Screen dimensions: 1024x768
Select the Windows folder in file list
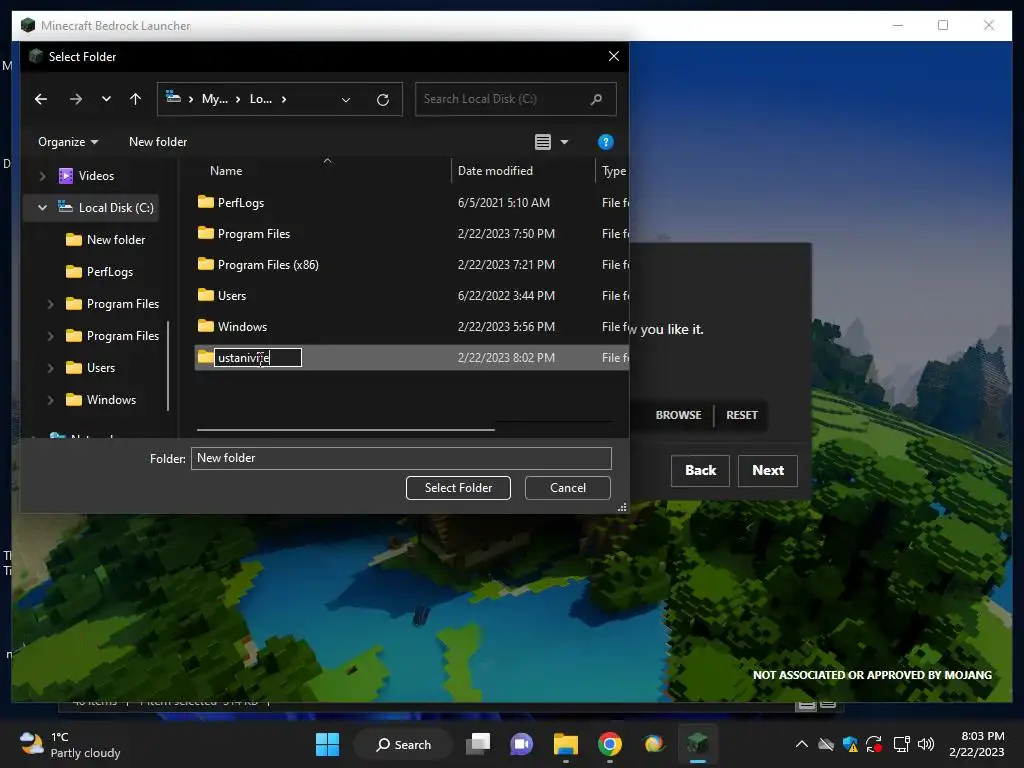pyautogui.click(x=411, y=327)
